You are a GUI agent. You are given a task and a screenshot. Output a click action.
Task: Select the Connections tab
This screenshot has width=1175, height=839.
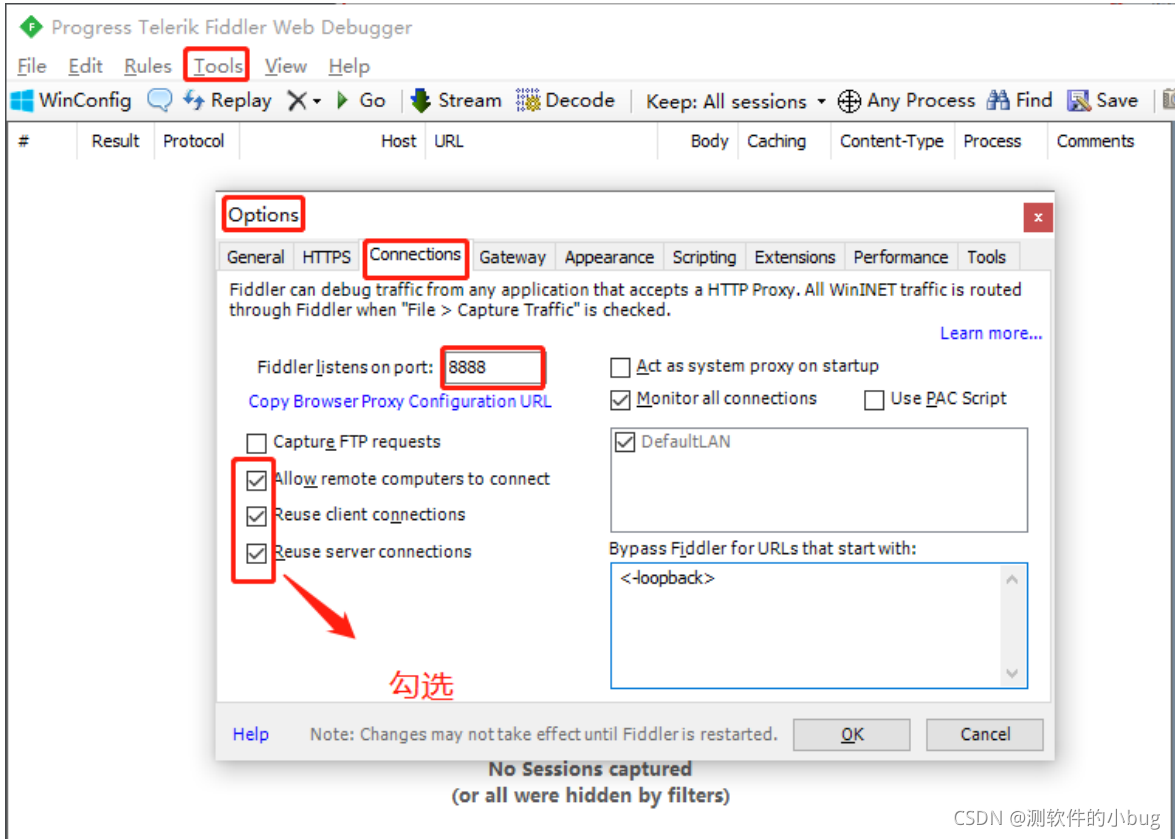(x=415, y=255)
